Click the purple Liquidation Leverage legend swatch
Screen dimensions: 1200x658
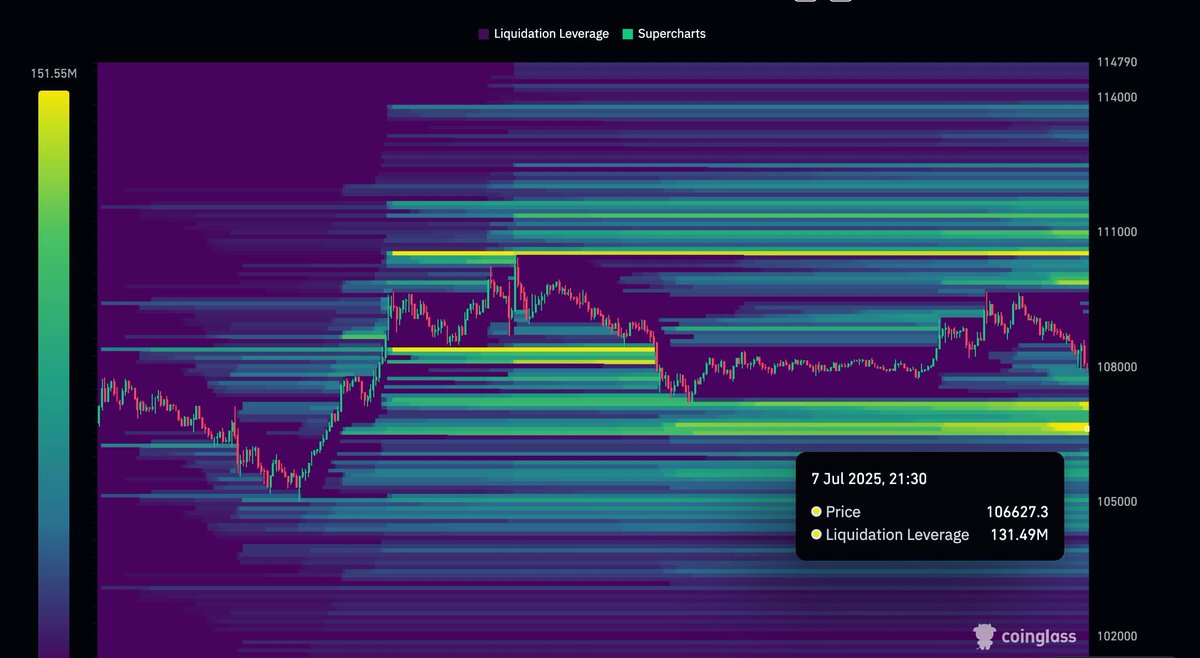tap(484, 34)
